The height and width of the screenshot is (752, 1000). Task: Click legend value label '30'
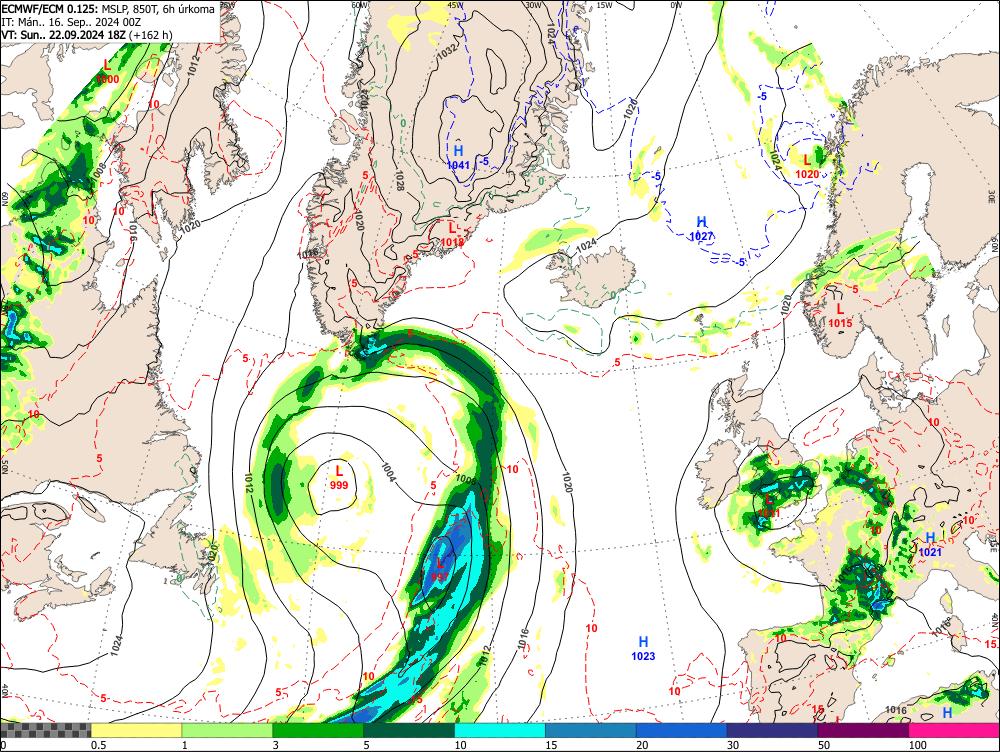point(733,745)
